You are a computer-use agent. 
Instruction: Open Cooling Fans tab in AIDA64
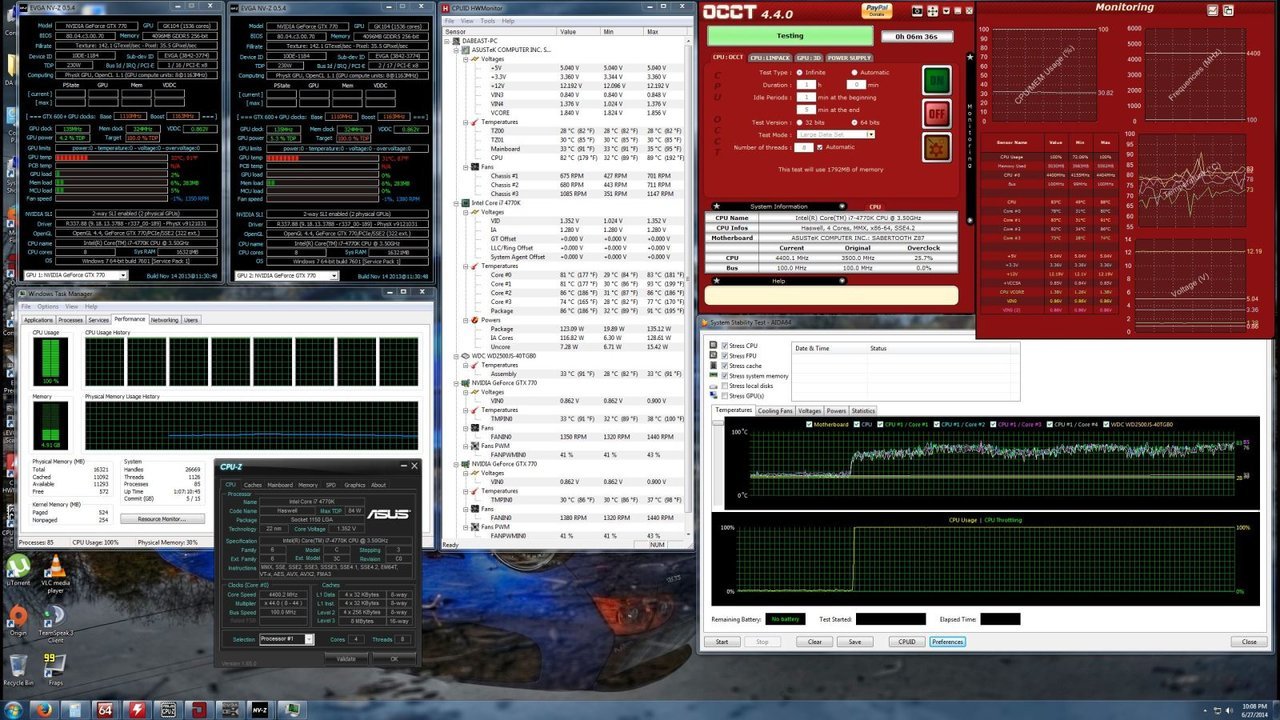tap(775, 411)
